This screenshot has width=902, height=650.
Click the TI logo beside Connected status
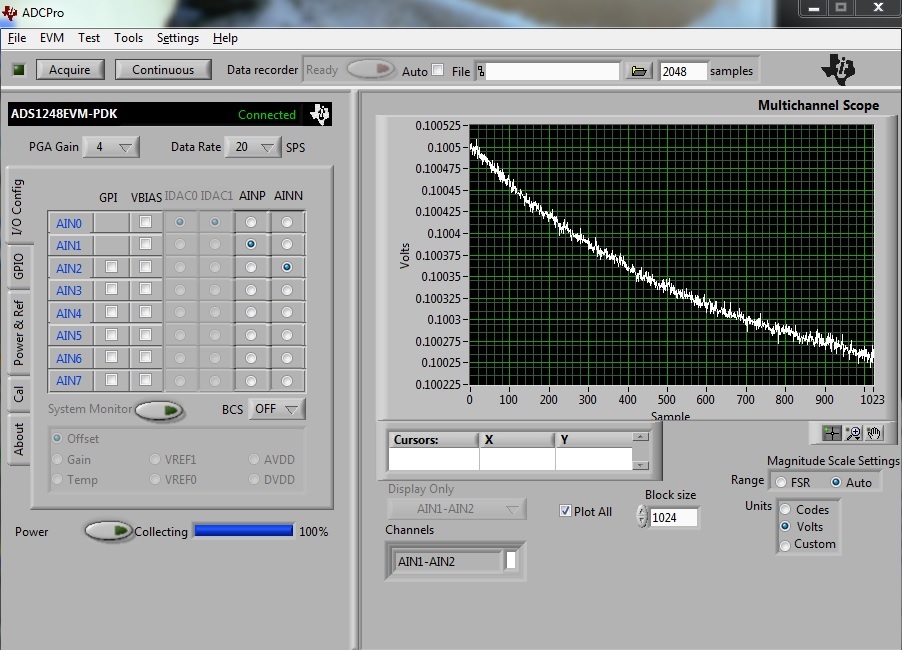[x=319, y=114]
